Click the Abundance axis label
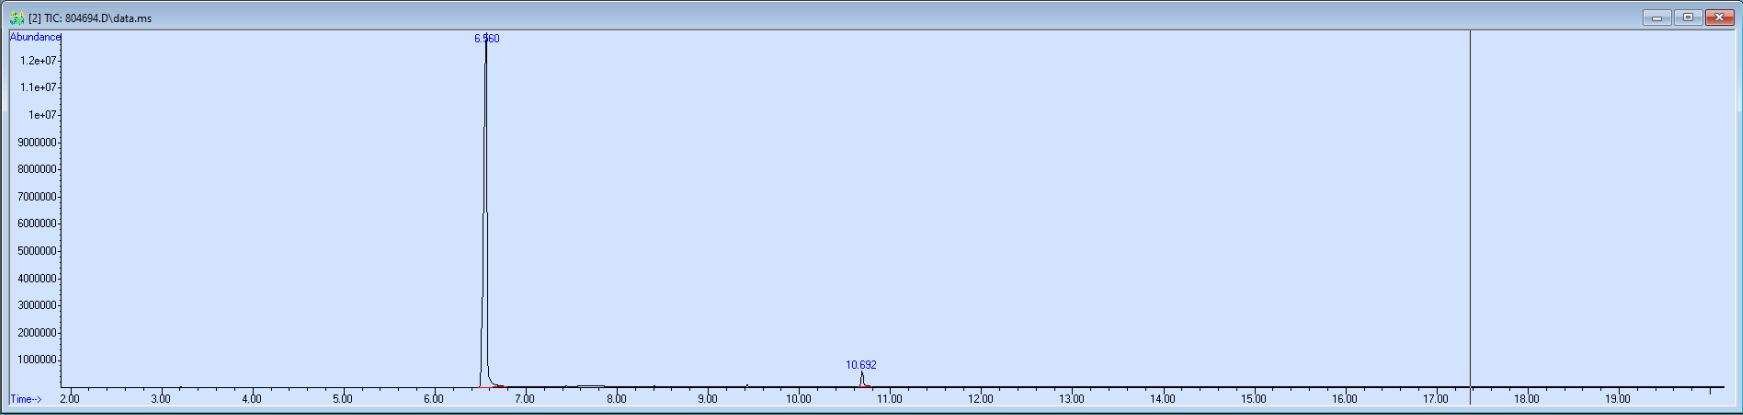 (x=35, y=37)
